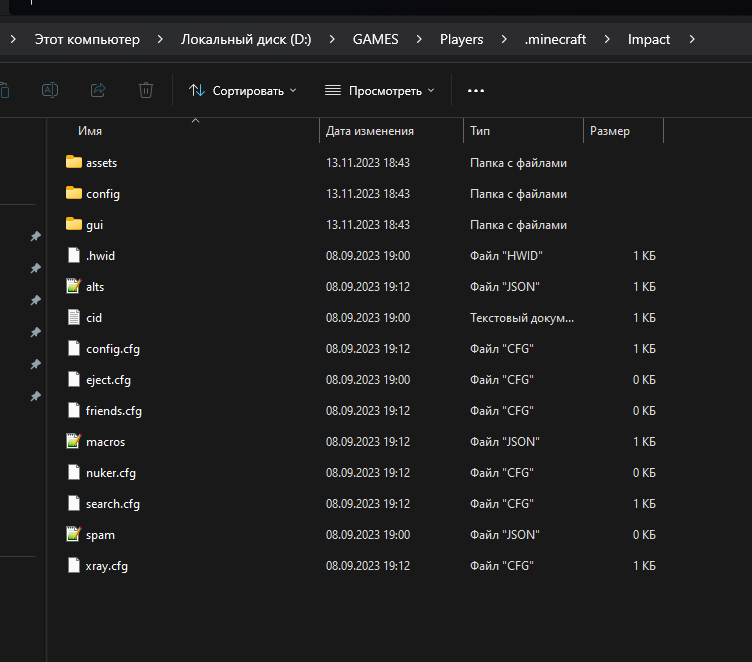Go to Этот компьютер in breadcrumb
This screenshot has height=662, width=752.
click(87, 39)
